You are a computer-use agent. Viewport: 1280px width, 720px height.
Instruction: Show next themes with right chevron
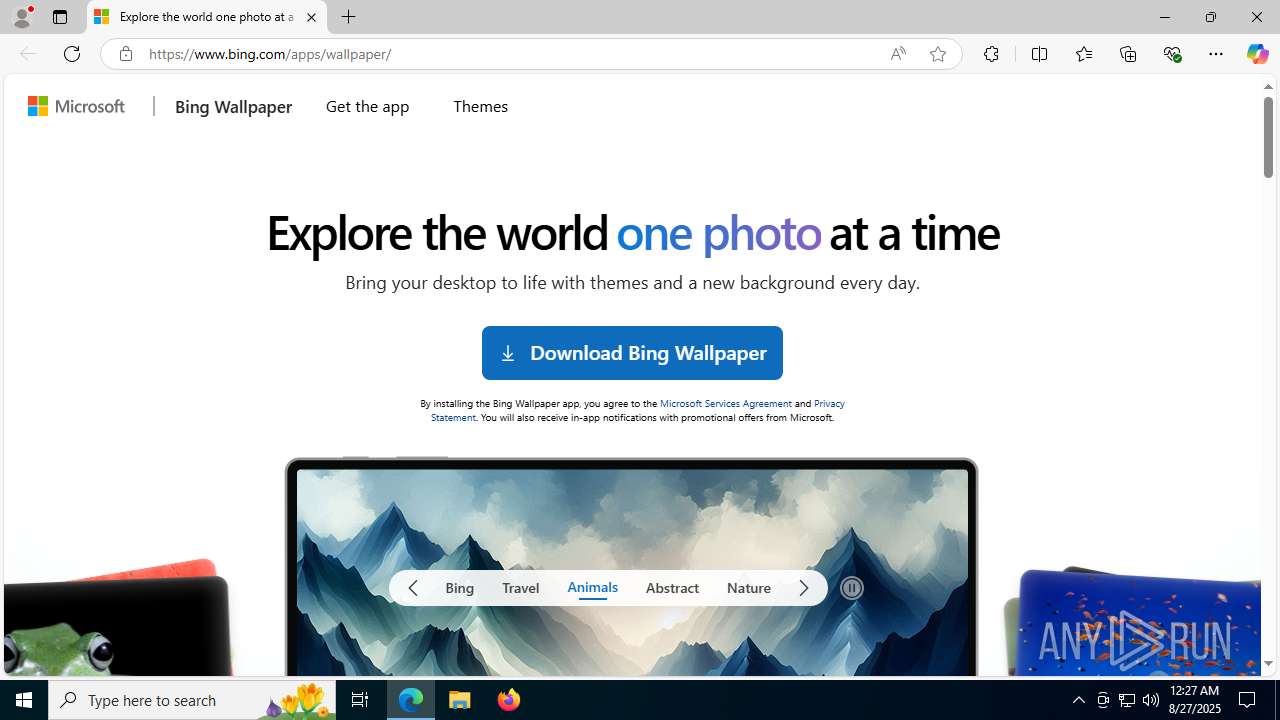804,588
